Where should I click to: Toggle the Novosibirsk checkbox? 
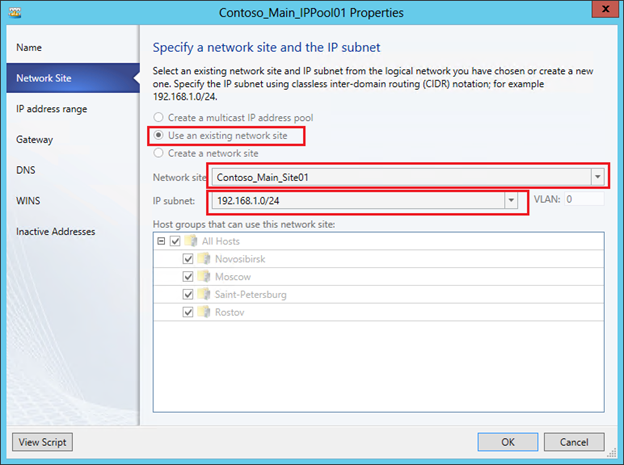click(187, 259)
